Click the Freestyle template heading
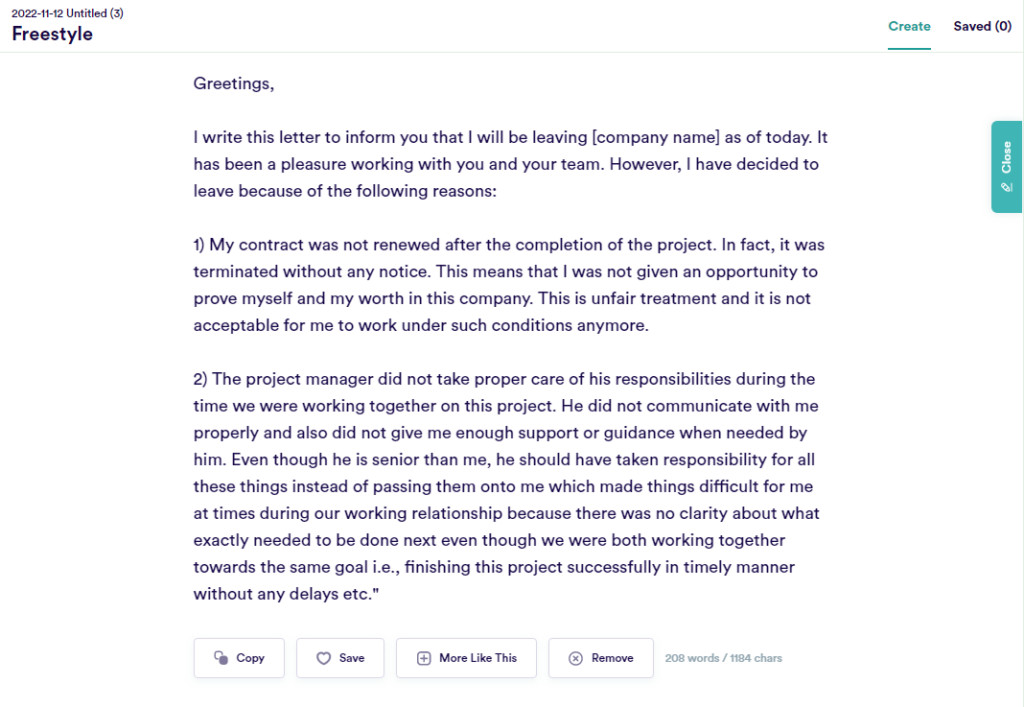Image resolution: width=1024 pixels, height=707 pixels. click(x=52, y=34)
